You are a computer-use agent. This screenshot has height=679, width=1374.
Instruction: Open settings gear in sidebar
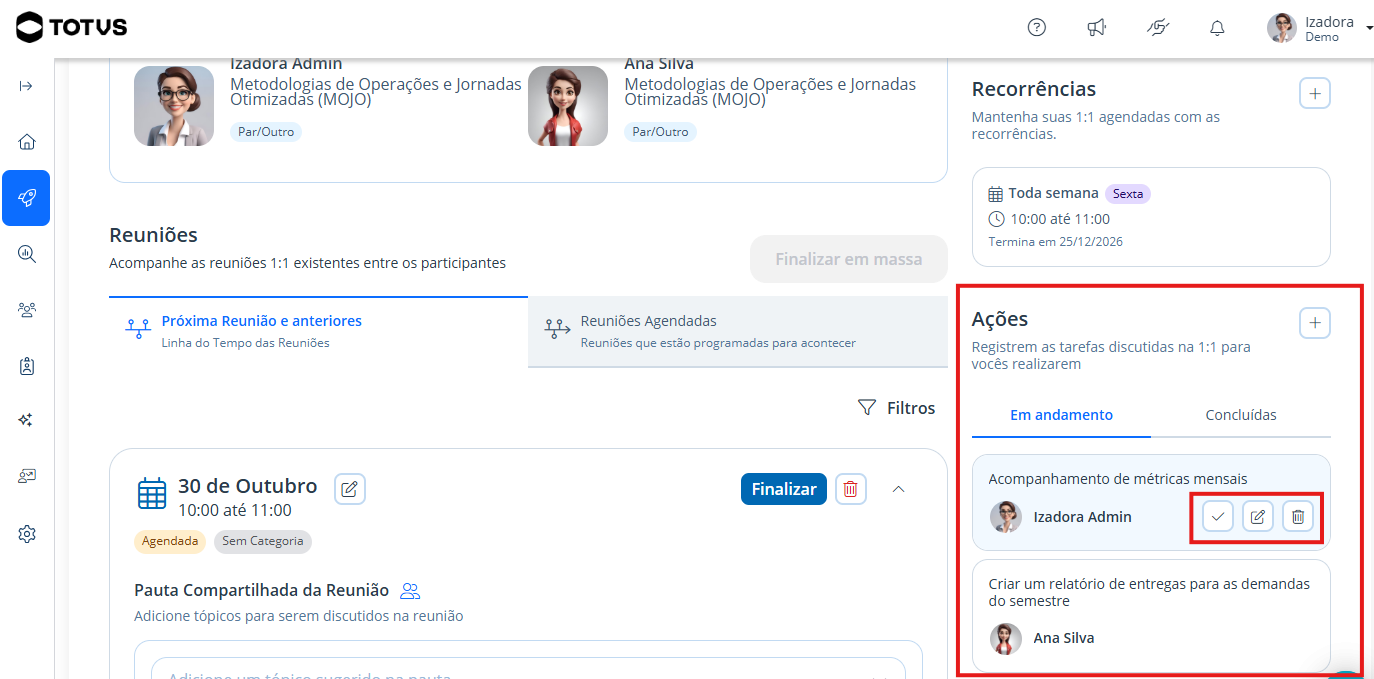pyautogui.click(x=26, y=534)
